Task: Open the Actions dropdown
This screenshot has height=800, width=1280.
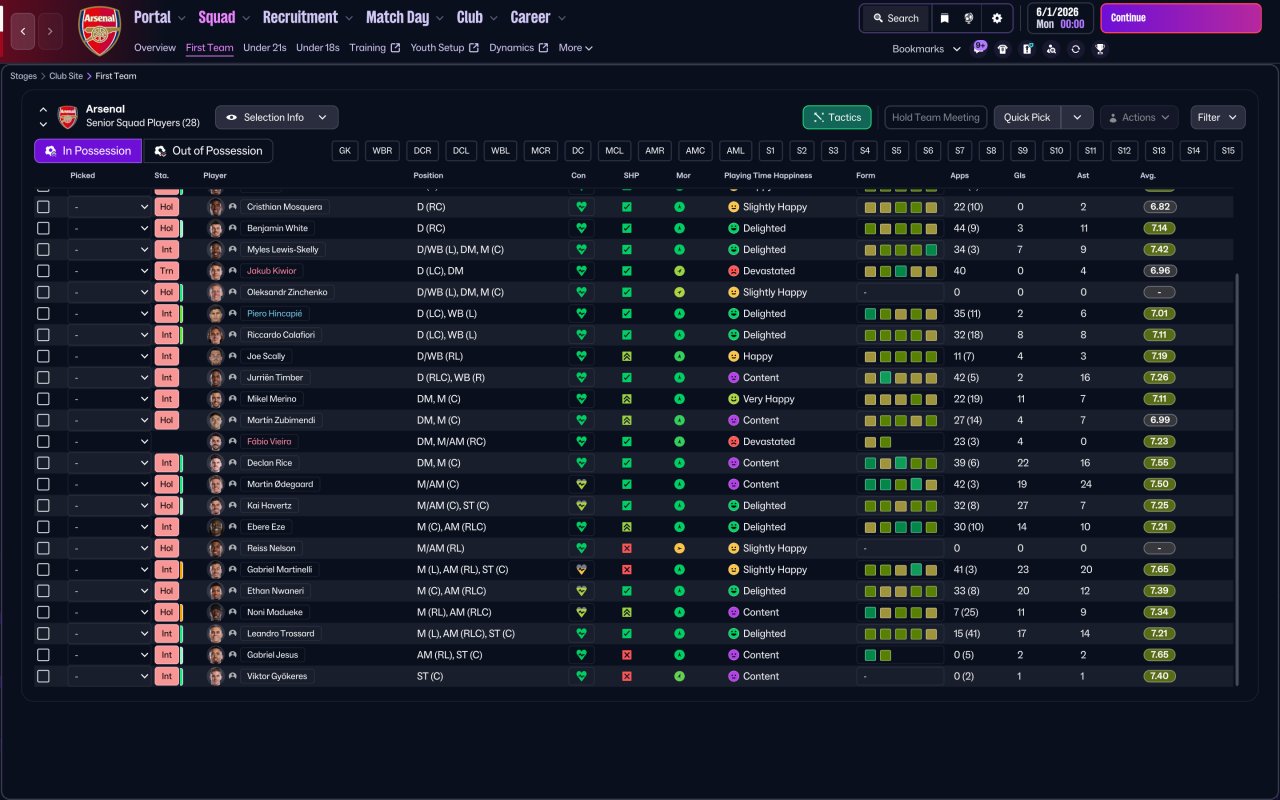Action: [1140, 117]
